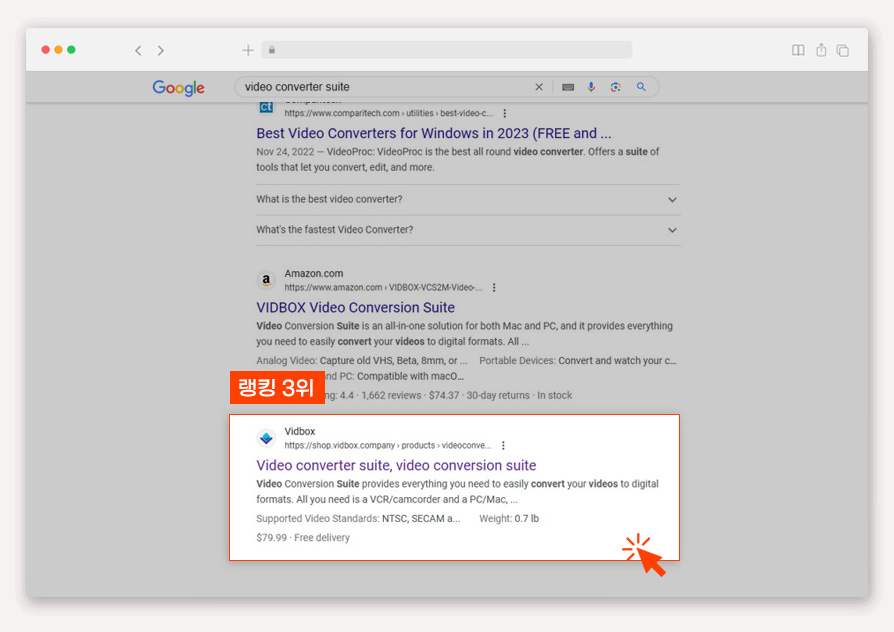The image size is (894, 632).
Task: Click the '$79.99 · Free delivery' text
Action: (x=303, y=537)
